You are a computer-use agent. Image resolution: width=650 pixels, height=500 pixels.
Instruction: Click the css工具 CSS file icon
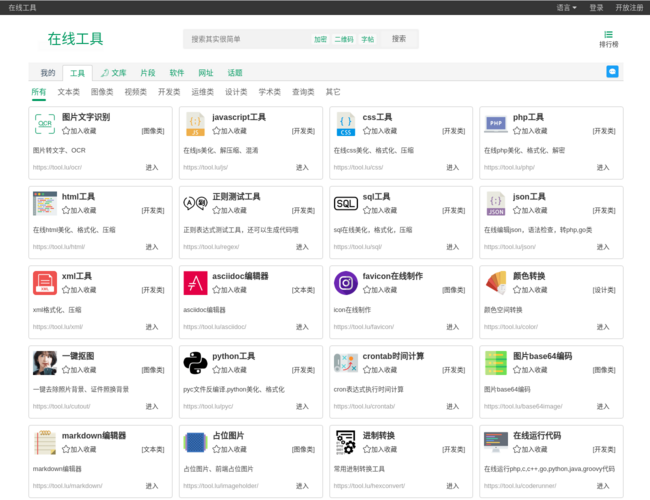346,124
